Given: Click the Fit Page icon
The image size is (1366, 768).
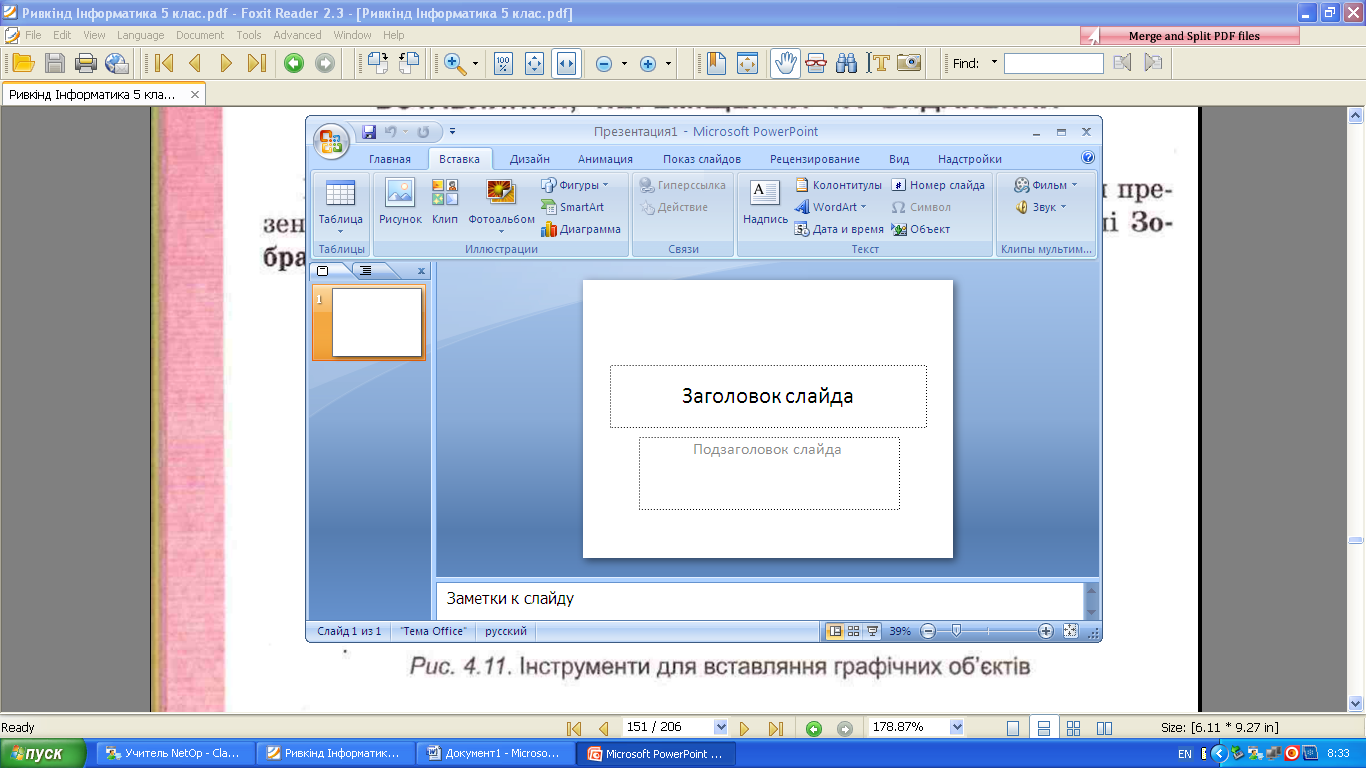Looking at the screenshot, I should [x=534, y=63].
